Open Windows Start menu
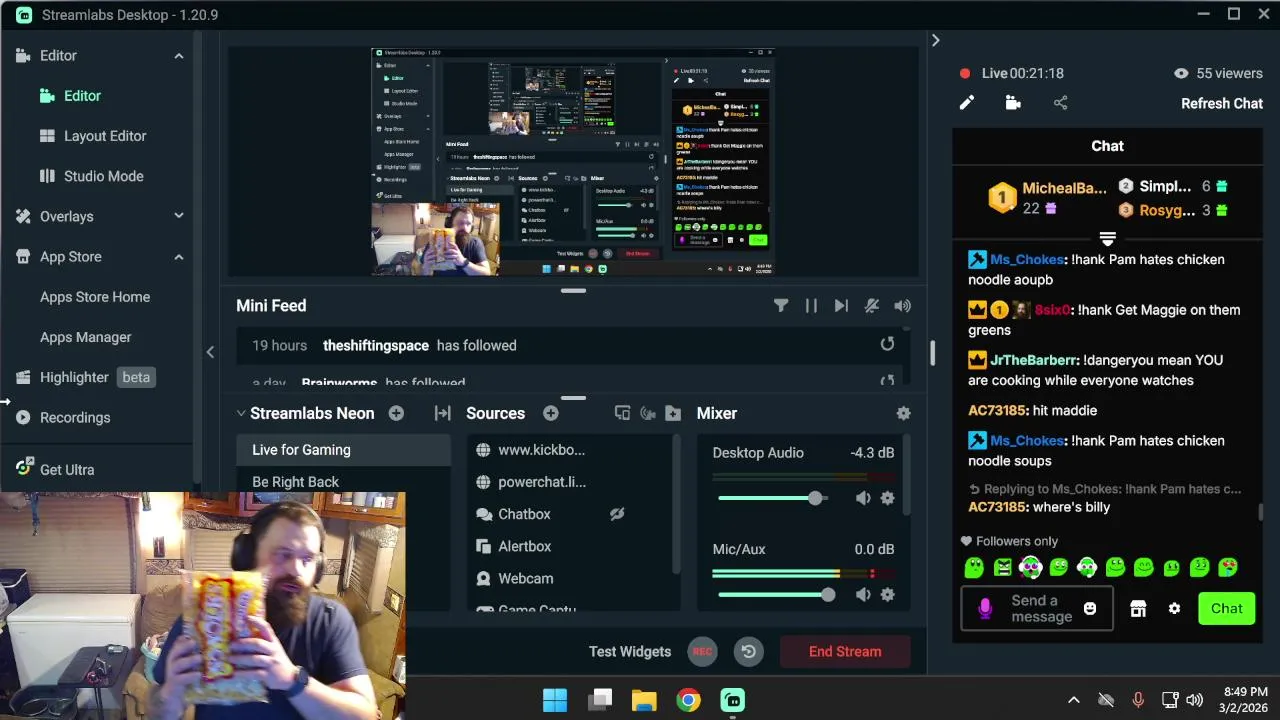 click(555, 700)
